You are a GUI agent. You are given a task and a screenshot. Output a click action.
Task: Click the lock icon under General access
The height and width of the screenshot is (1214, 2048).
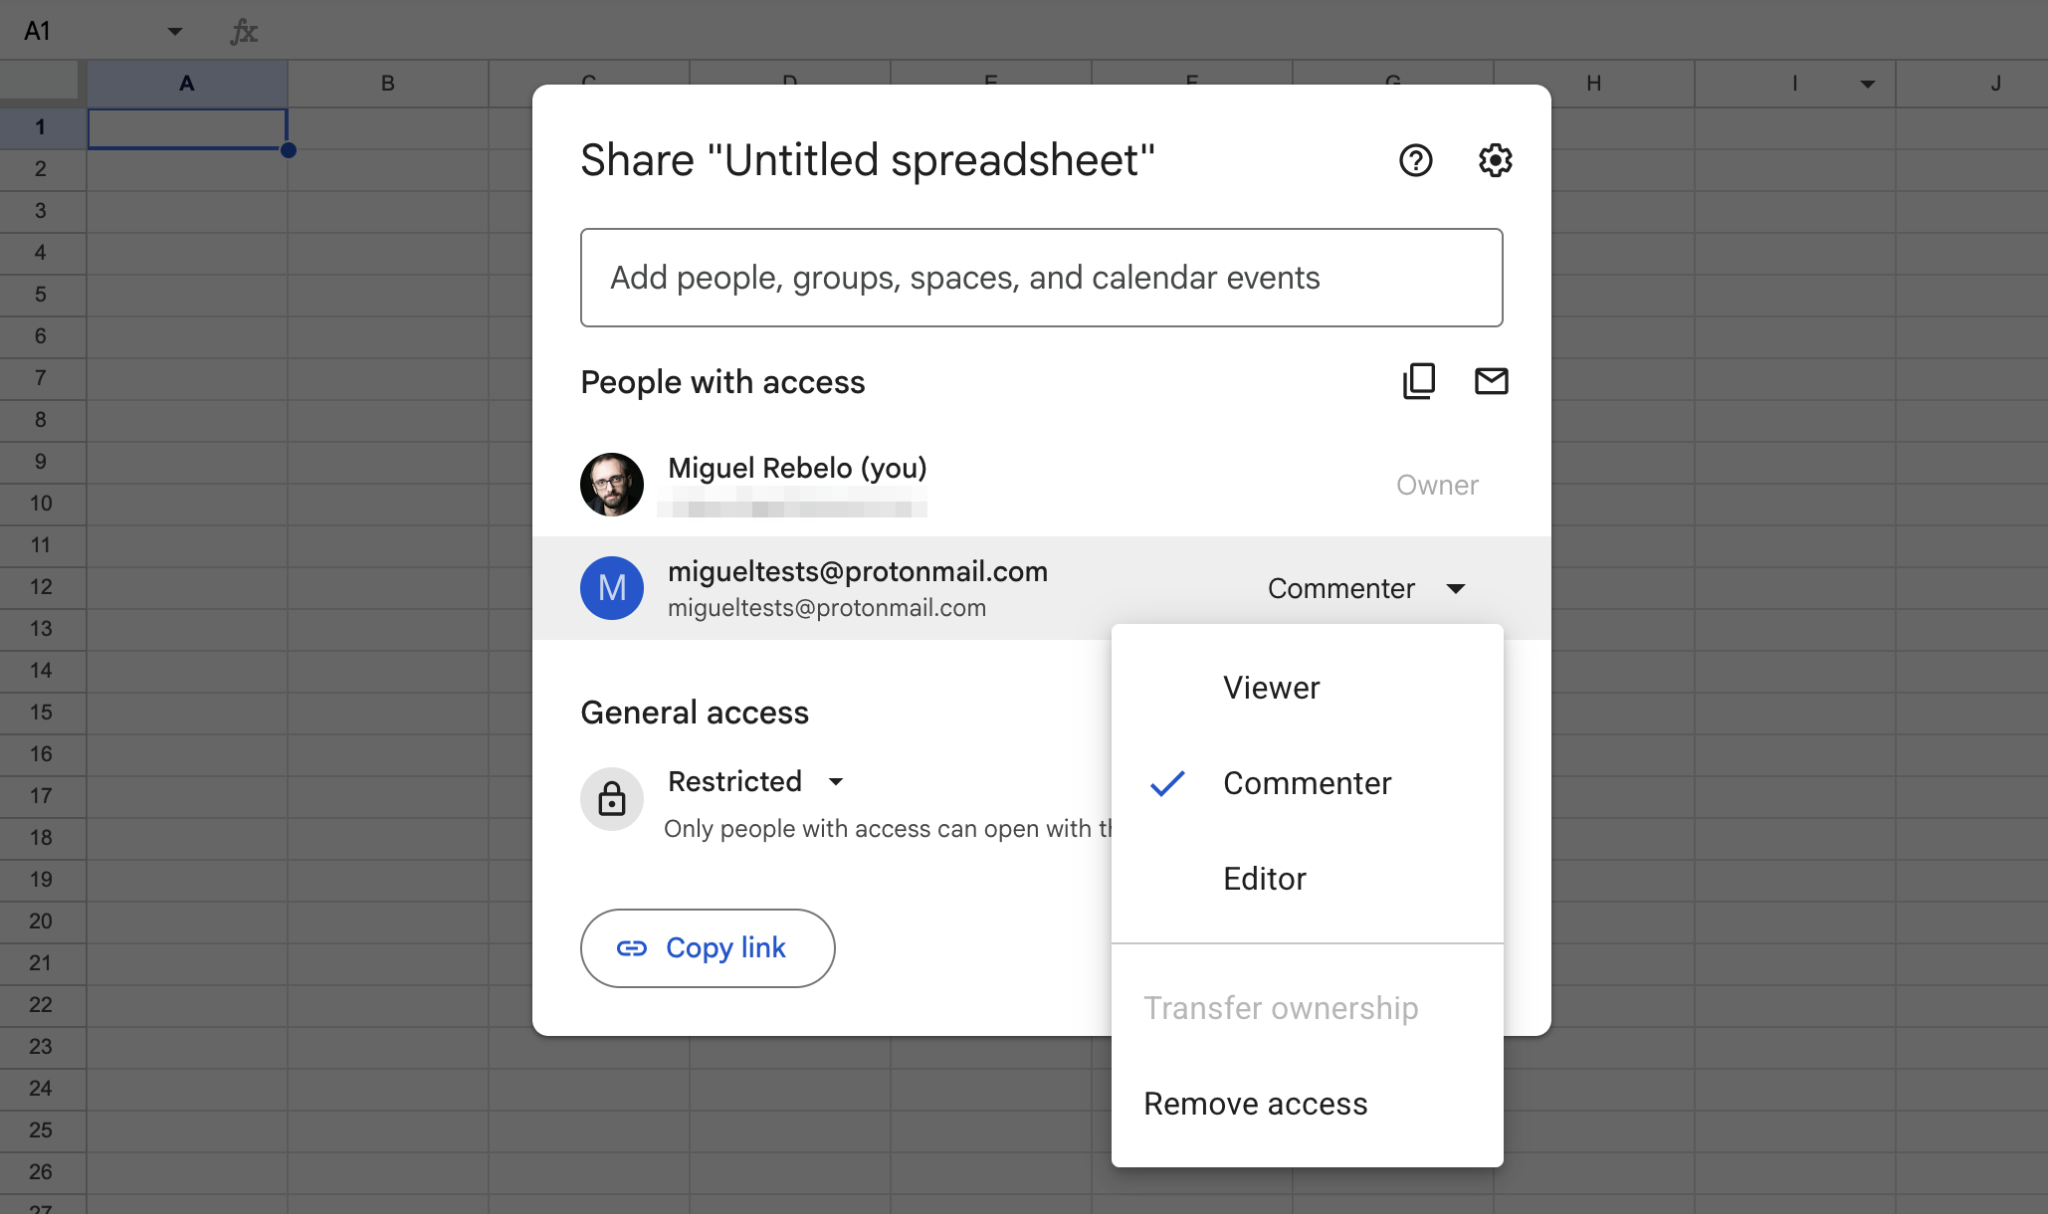click(611, 799)
